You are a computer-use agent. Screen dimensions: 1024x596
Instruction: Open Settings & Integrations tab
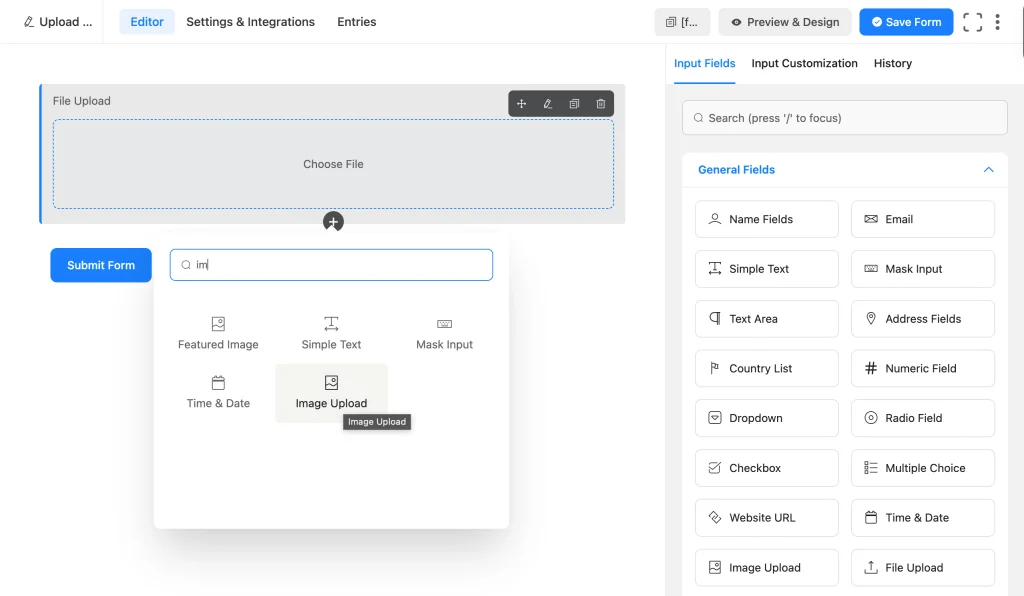[x=250, y=22]
